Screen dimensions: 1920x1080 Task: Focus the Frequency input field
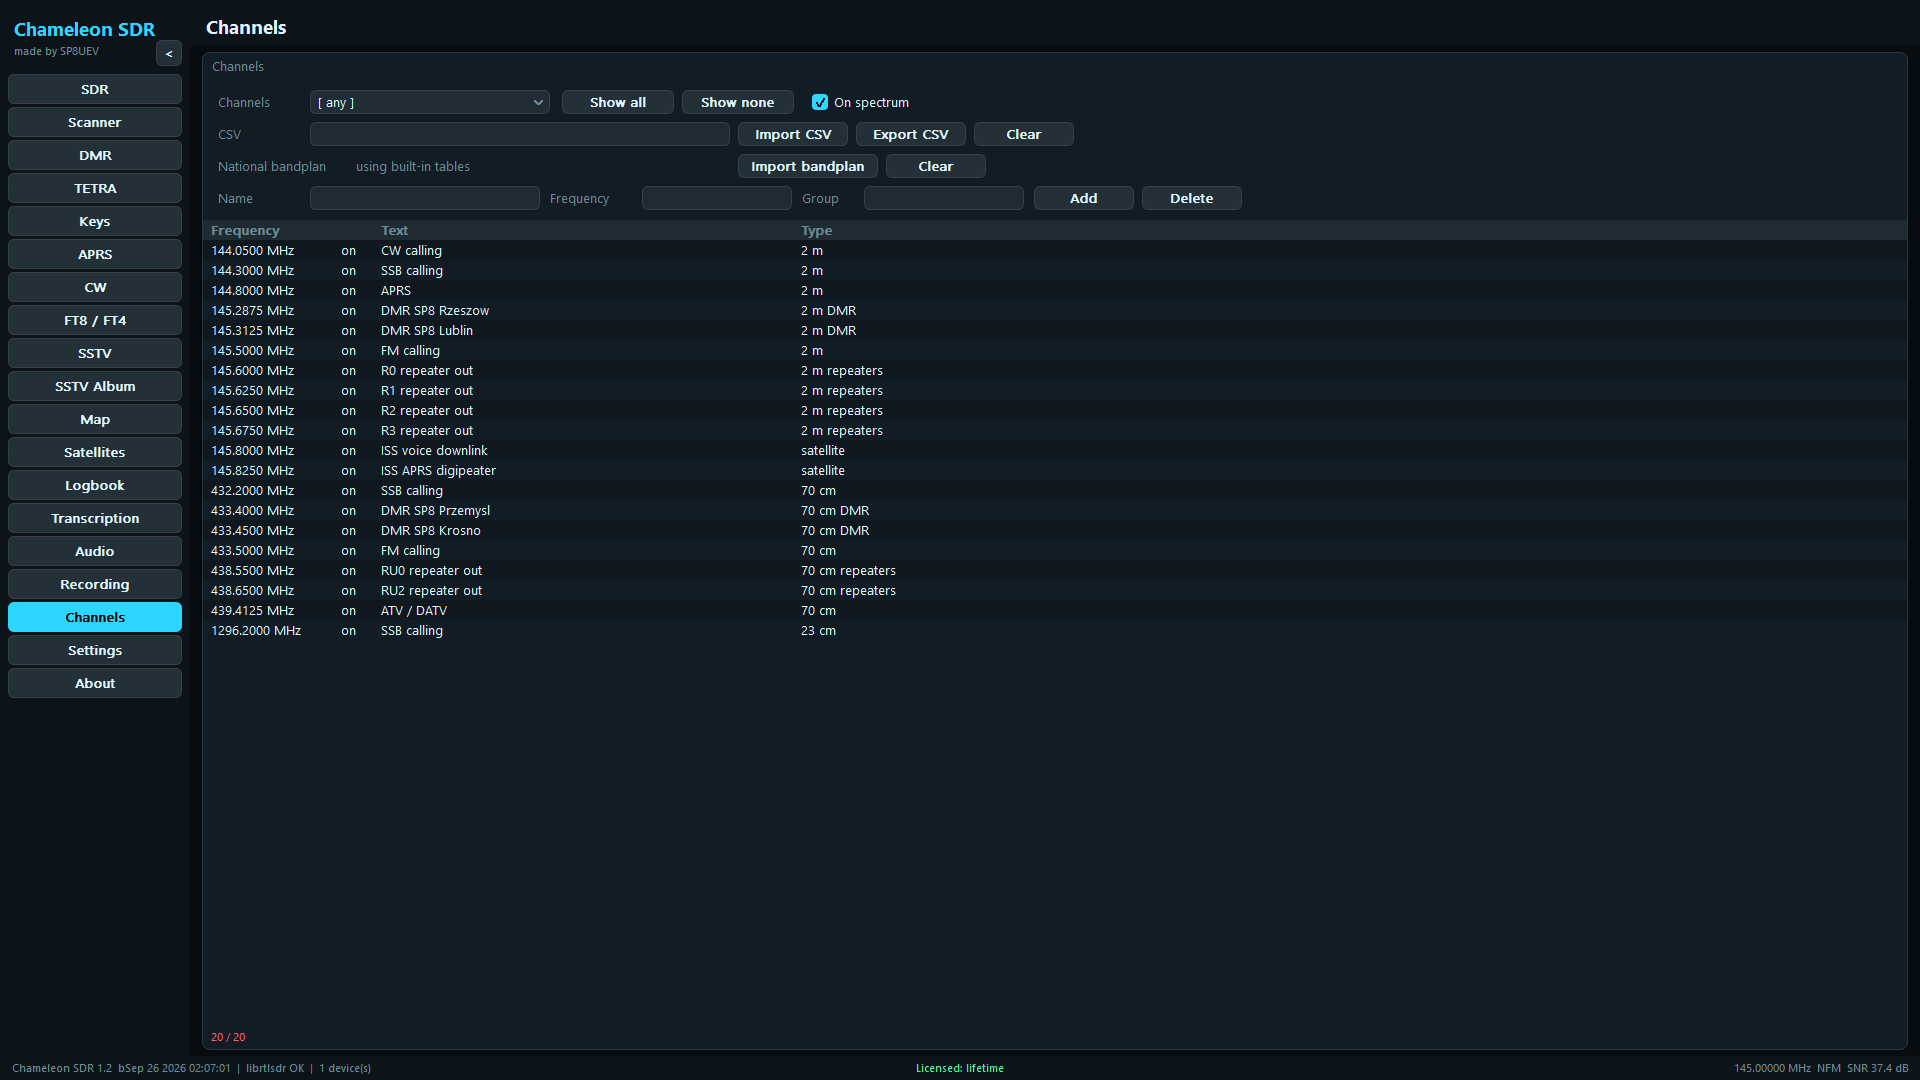(x=717, y=198)
